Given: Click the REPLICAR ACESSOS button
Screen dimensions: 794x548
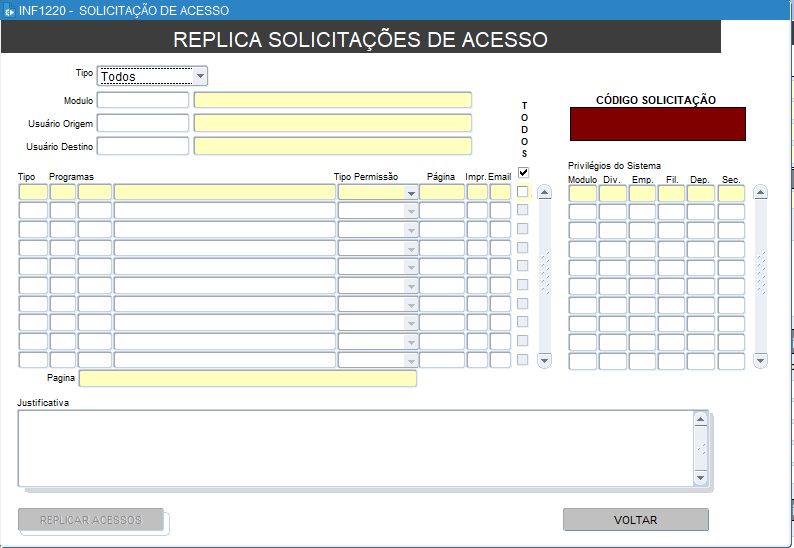Looking at the screenshot, I should [x=91, y=520].
